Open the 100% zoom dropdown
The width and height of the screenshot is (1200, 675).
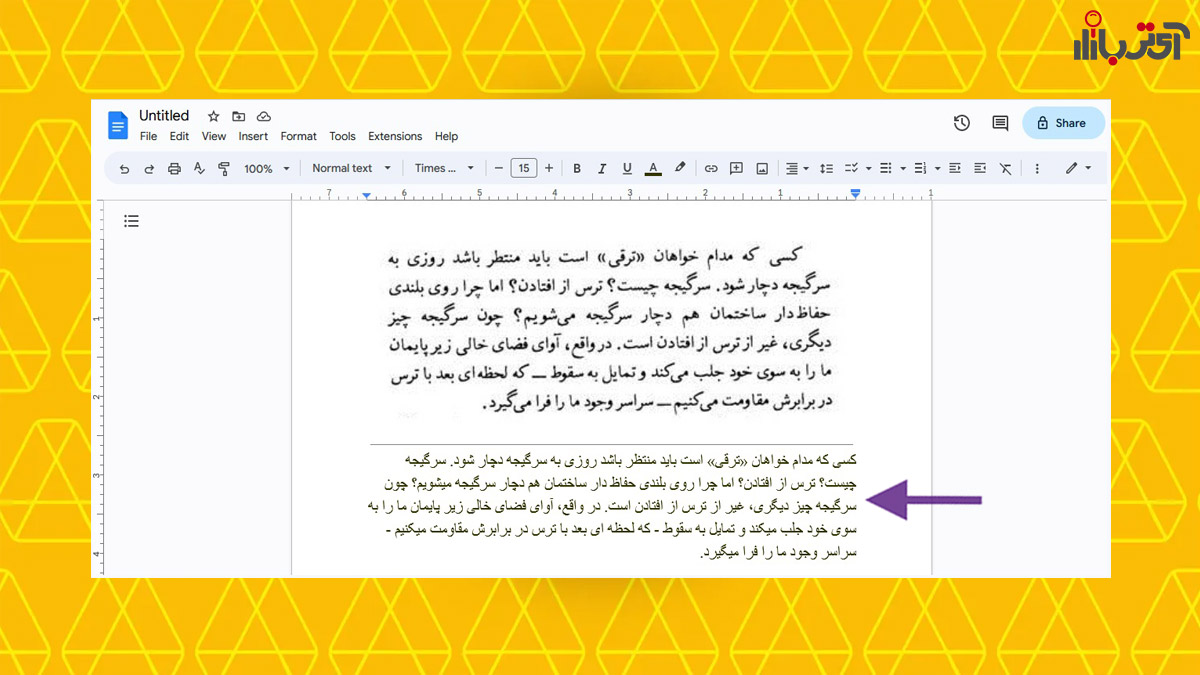[266, 168]
